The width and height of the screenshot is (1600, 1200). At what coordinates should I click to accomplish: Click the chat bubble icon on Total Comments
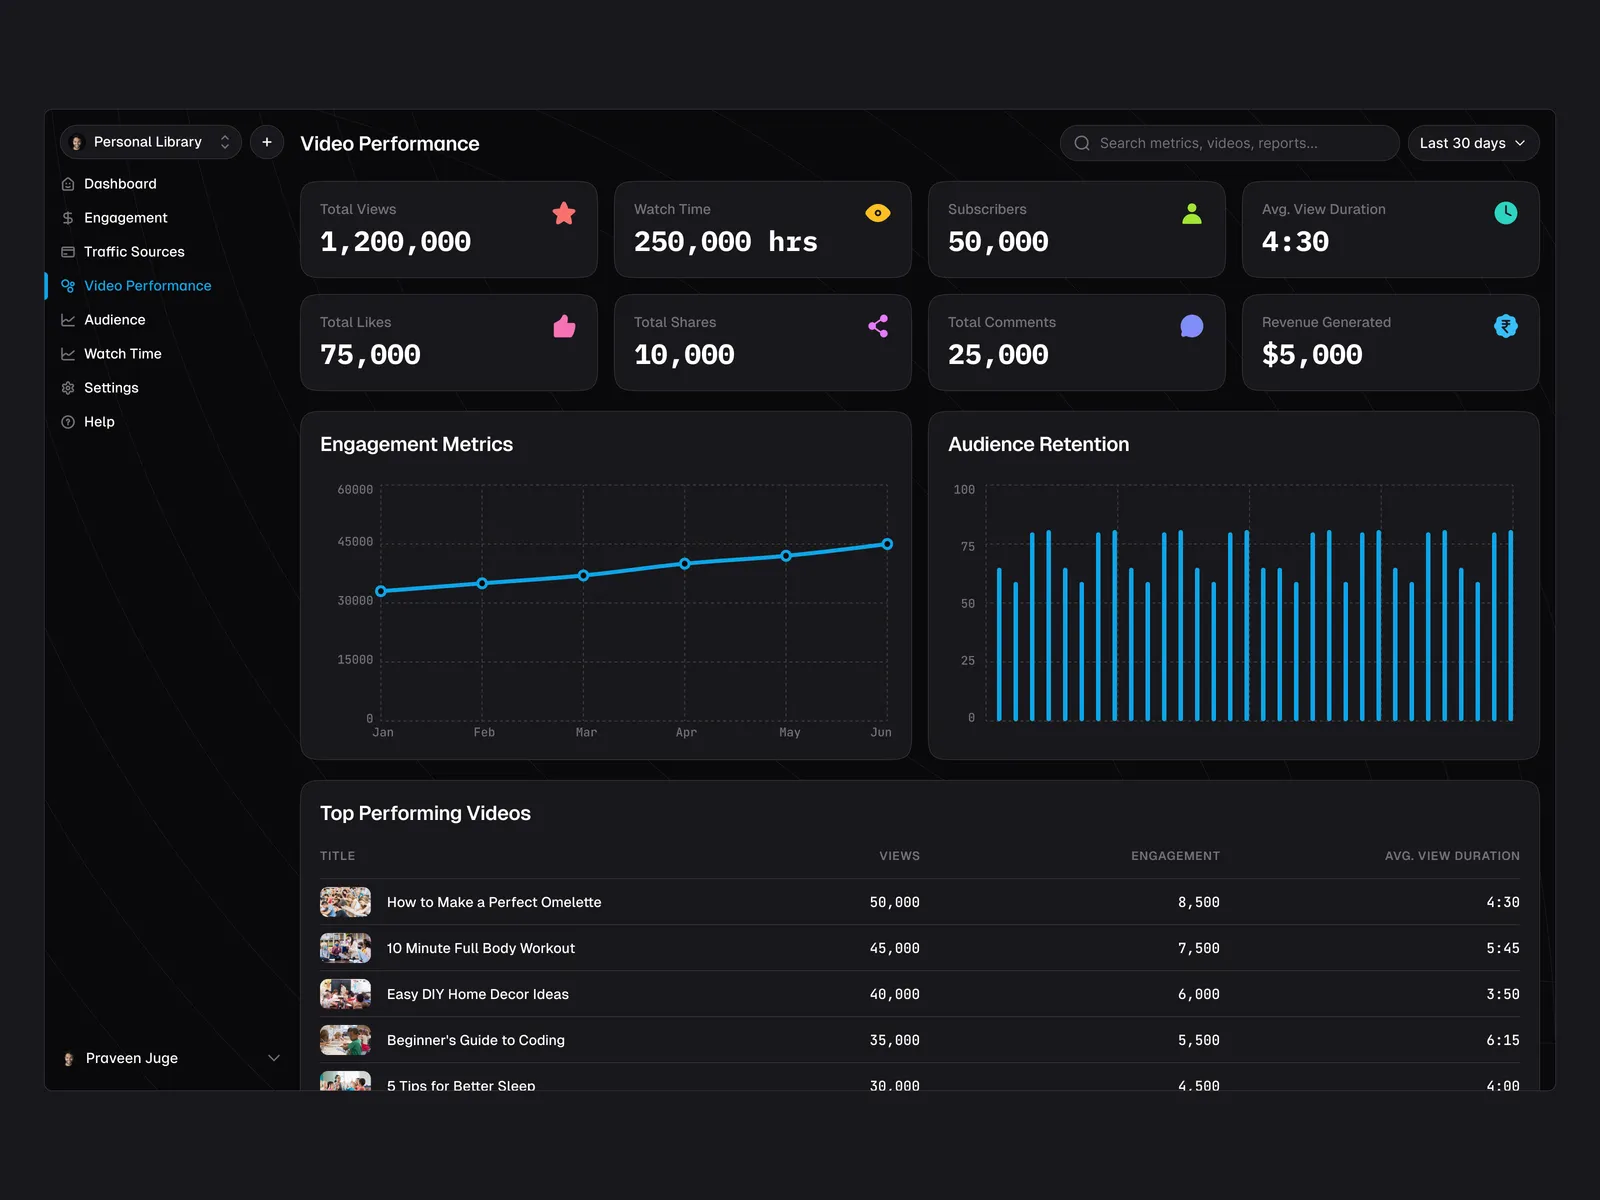click(x=1191, y=326)
